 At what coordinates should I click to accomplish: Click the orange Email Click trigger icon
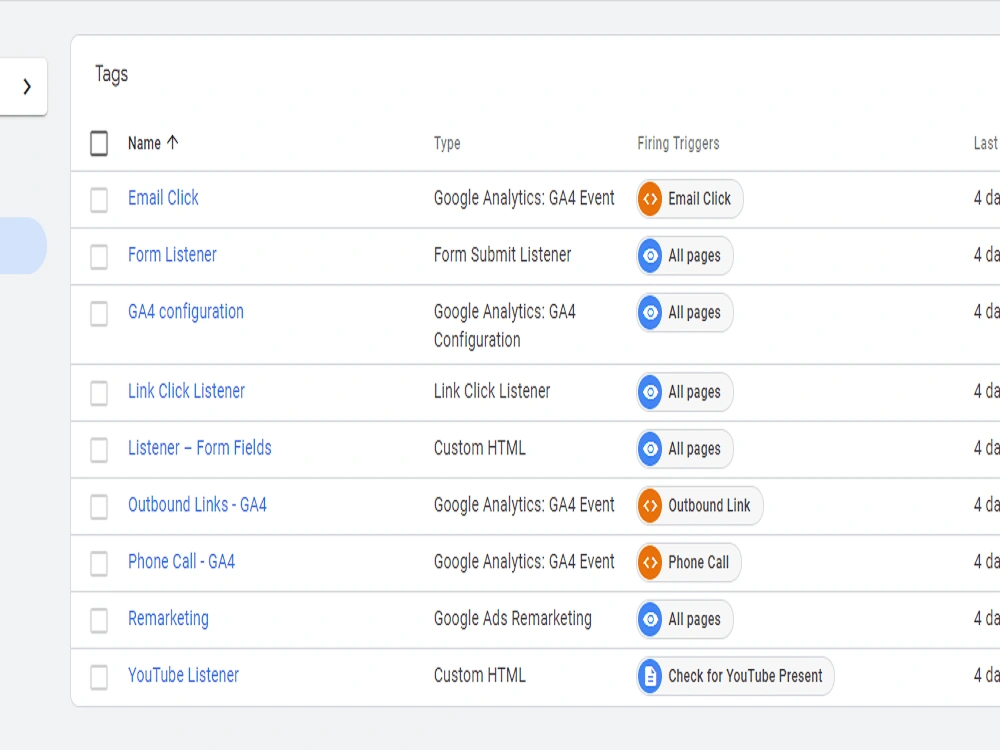click(x=650, y=199)
